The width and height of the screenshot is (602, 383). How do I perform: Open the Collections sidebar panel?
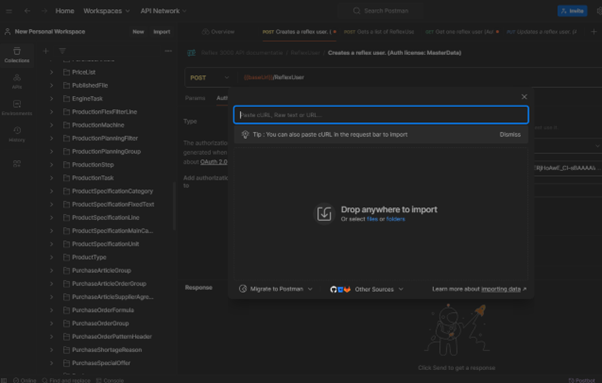[x=17, y=55]
